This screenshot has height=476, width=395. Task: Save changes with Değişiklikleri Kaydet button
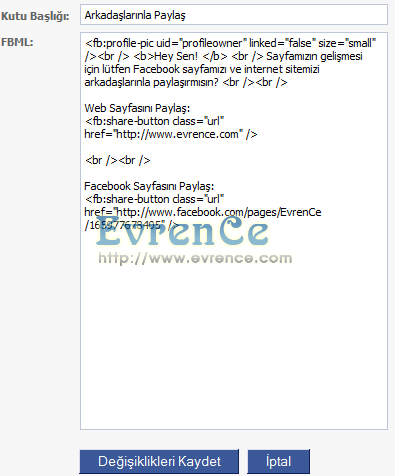159,462
